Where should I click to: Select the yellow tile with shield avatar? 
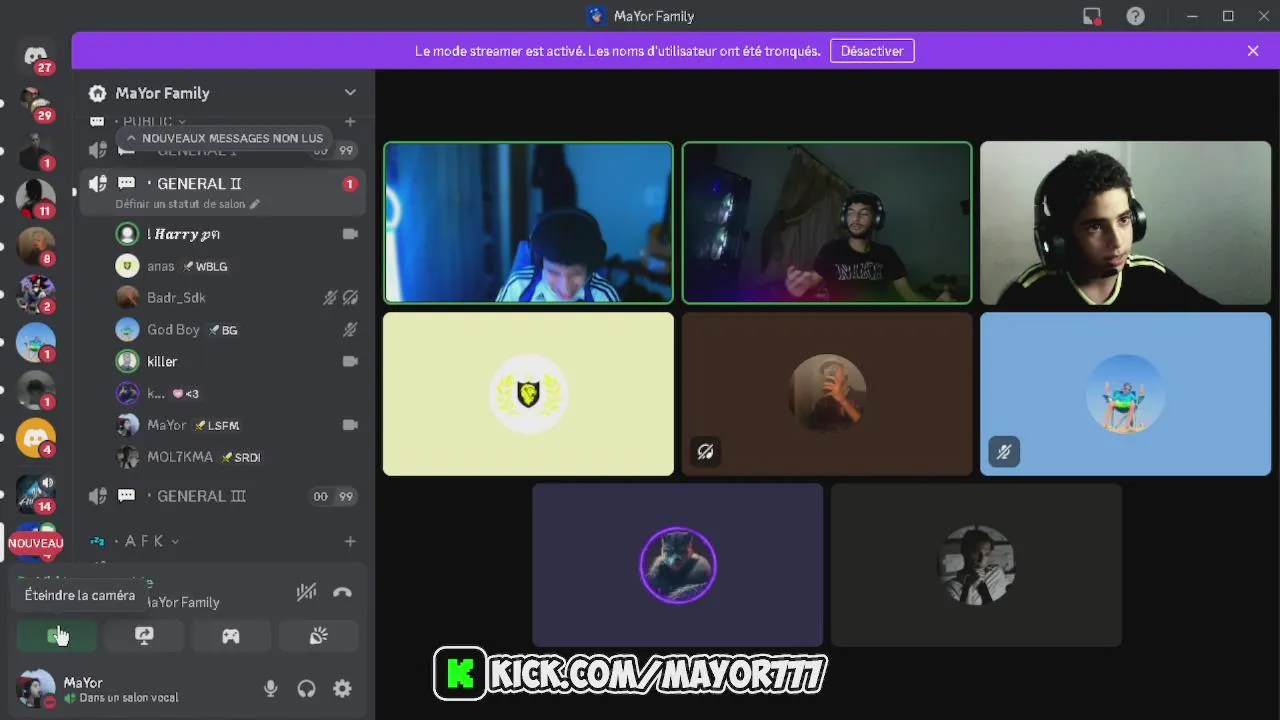pyautogui.click(x=528, y=394)
